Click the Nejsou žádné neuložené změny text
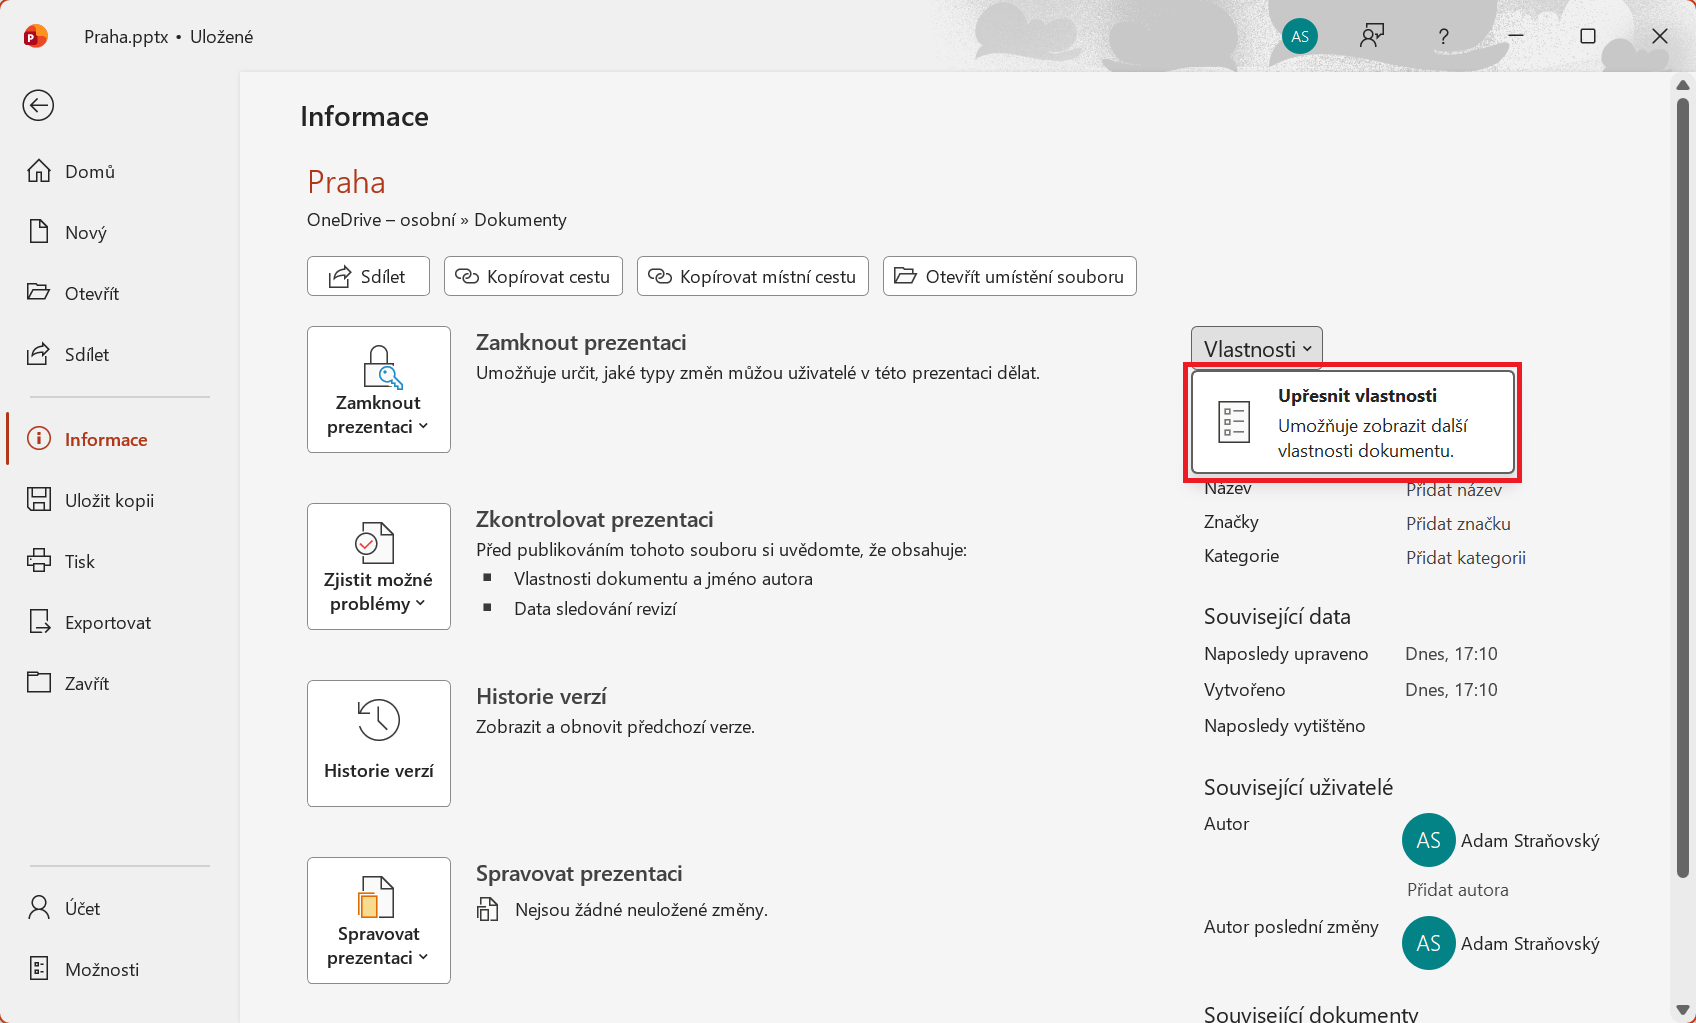Screen dimensions: 1696x1023 pos(641,910)
